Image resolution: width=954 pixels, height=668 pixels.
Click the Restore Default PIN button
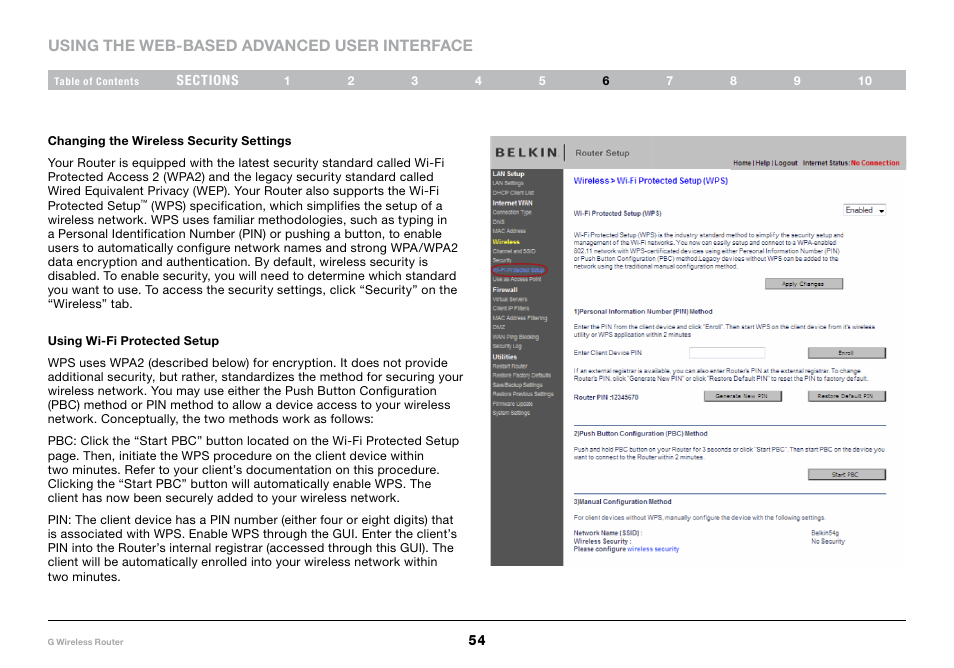(846, 396)
